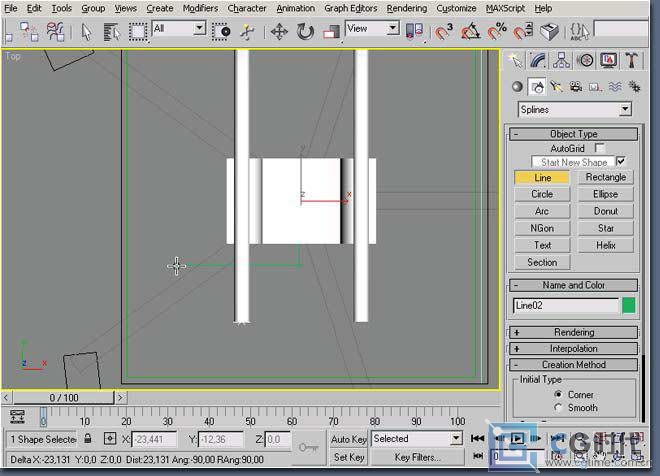Choose the Rectangular Selection Region tool
The width and height of the screenshot is (660, 476).
click(138, 32)
